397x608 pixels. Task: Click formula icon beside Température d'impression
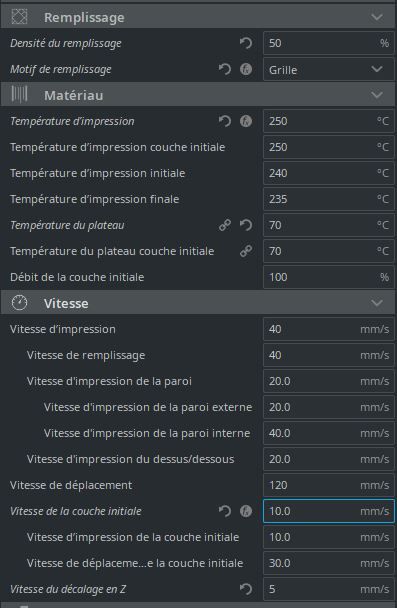(246, 121)
